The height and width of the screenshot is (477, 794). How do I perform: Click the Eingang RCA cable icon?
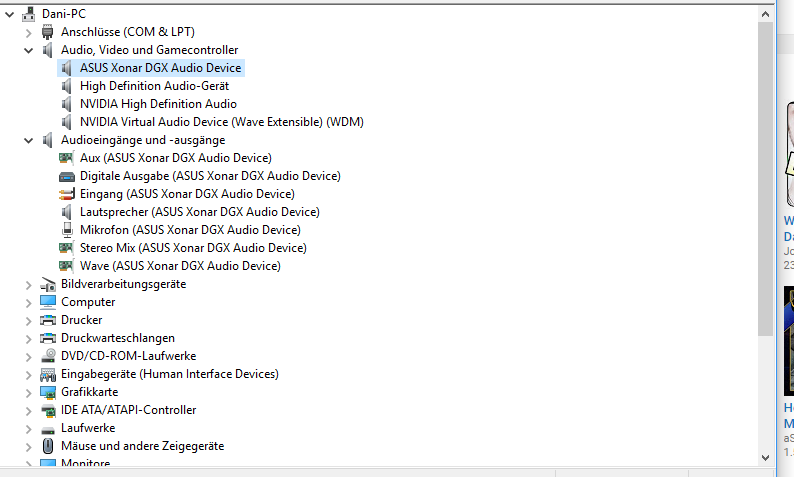point(66,194)
